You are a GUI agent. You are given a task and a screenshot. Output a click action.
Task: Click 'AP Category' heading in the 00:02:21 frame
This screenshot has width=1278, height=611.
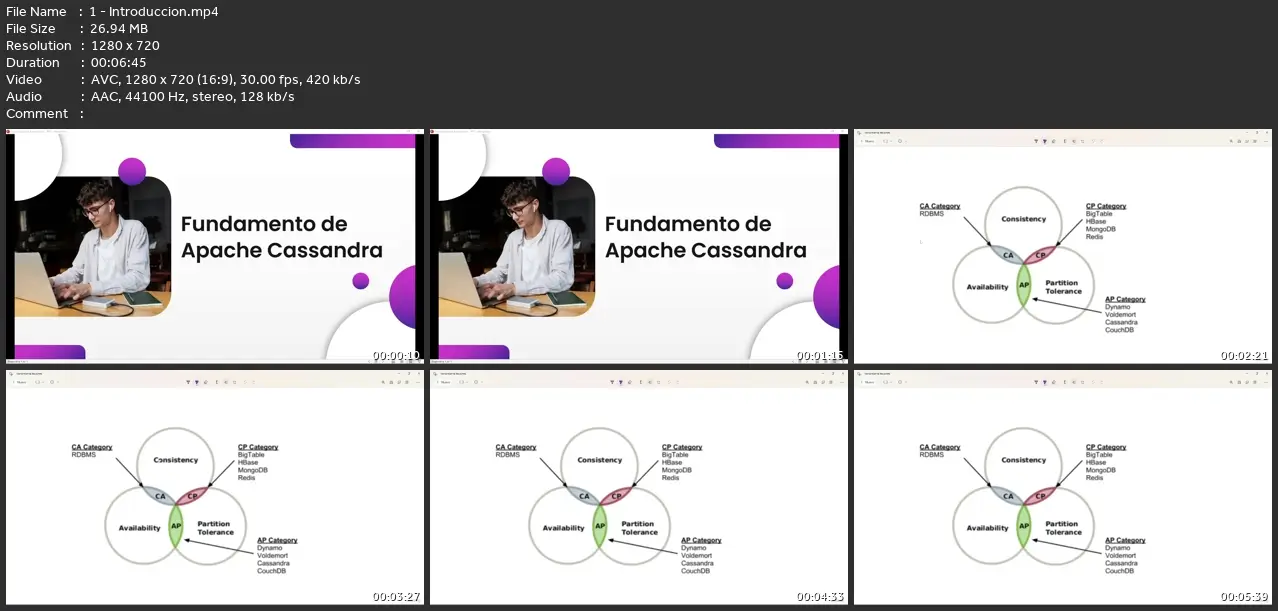pos(1125,299)
